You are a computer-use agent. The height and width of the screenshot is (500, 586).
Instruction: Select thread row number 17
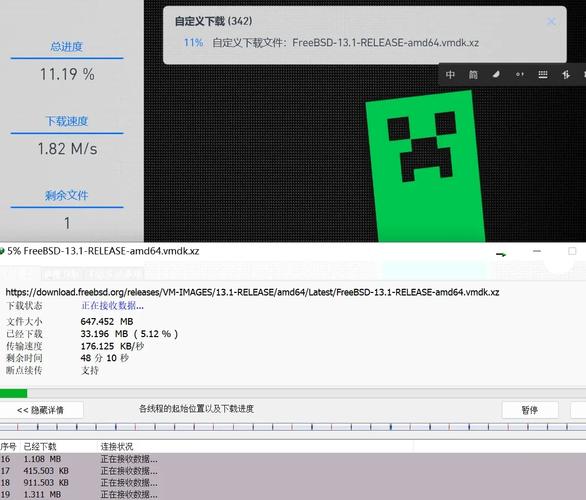293,471
